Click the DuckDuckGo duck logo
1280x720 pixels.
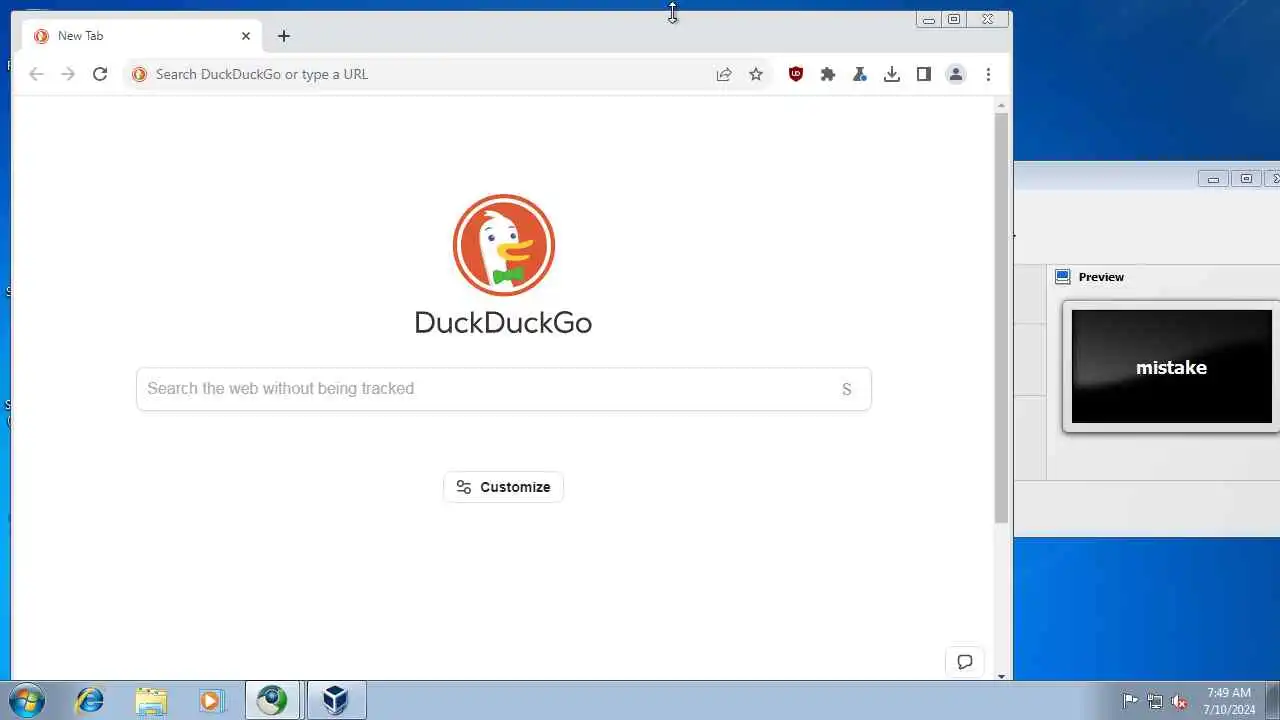click(x=504, y=245)
